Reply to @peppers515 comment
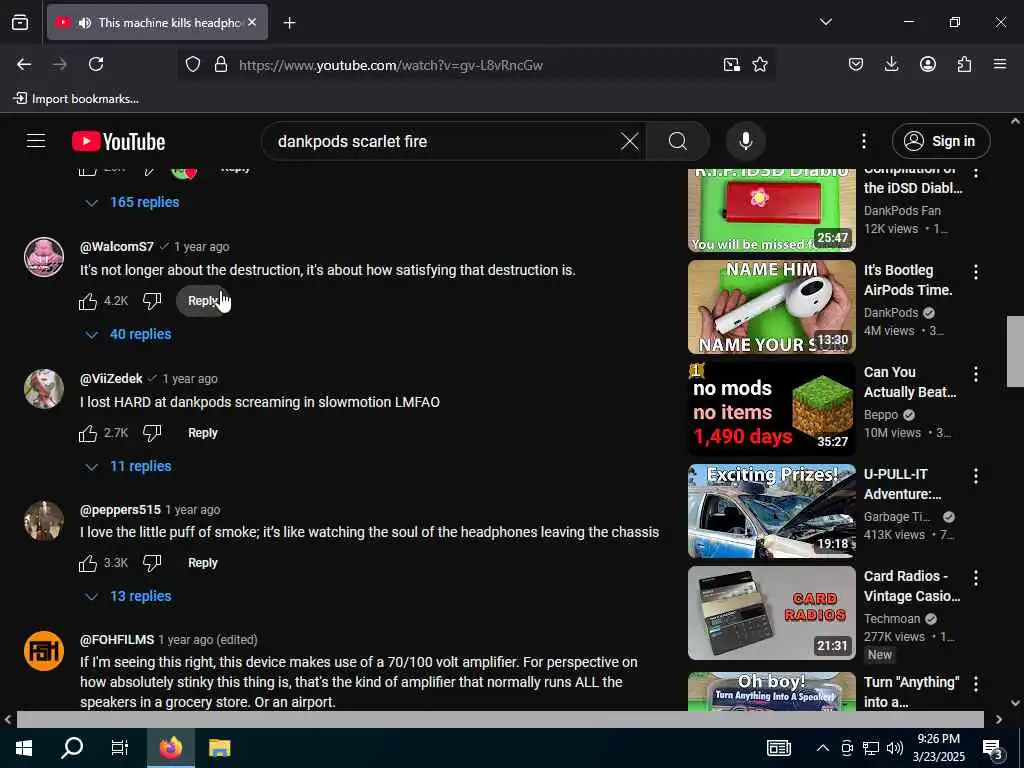Screen dimensions: 1024x768 (x=202, y=563)
